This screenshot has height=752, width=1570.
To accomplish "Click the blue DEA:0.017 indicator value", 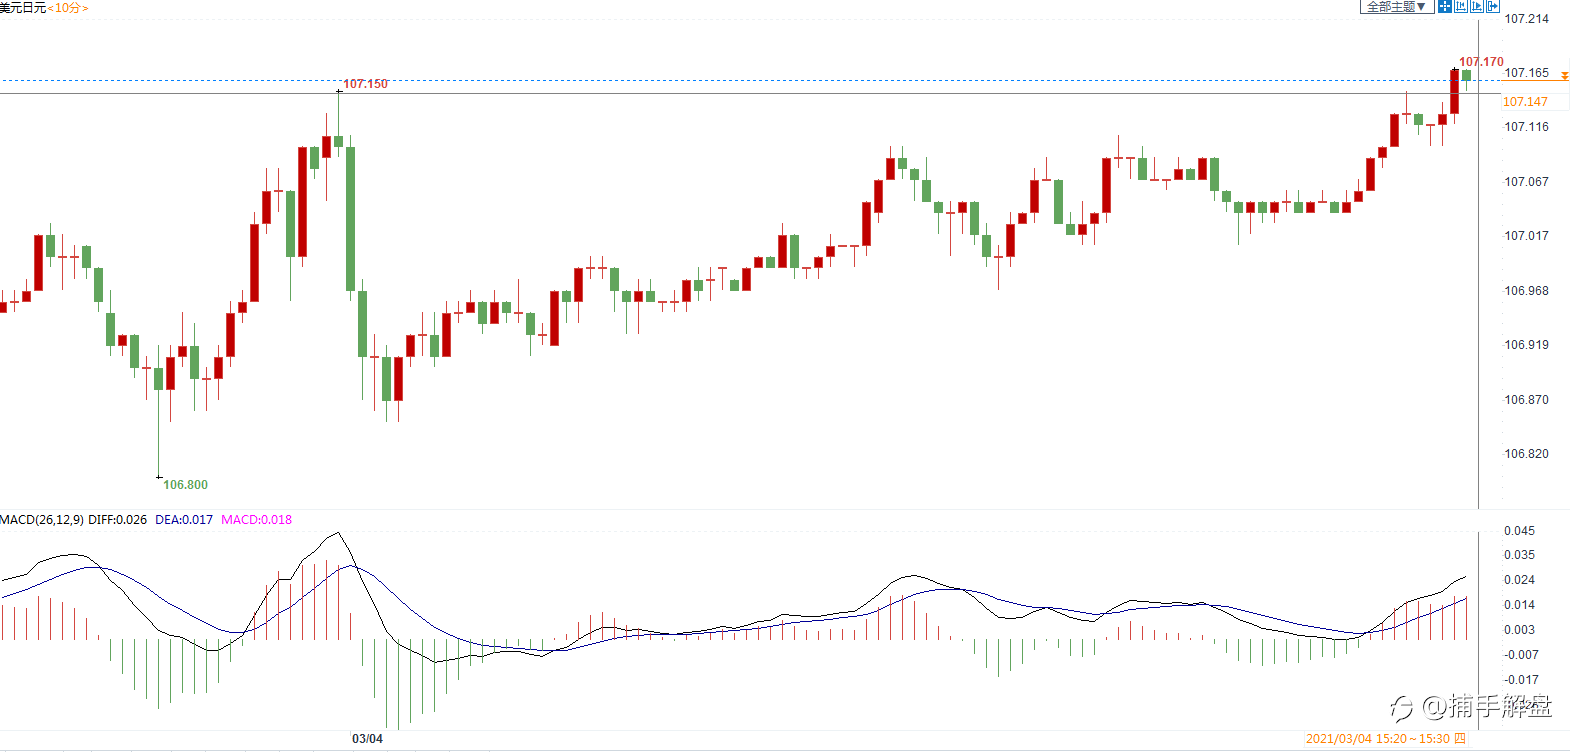I will (184, 520).
